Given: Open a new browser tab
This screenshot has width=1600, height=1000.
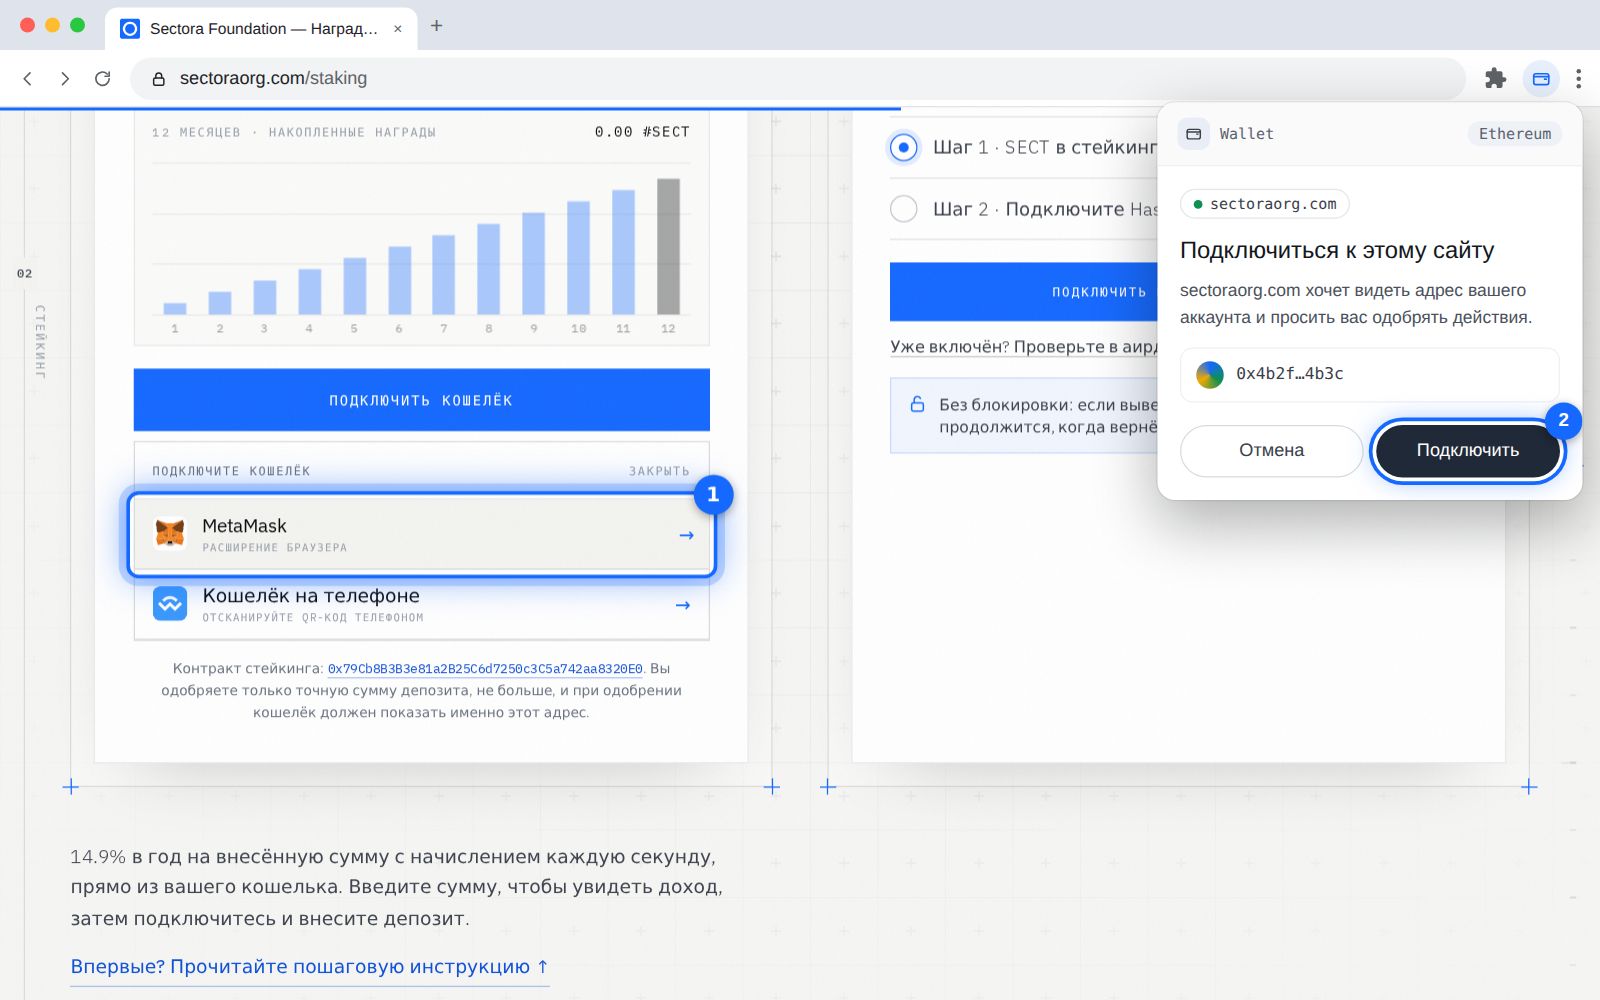Looking at the screenshot, I should [x=436, y=26].
